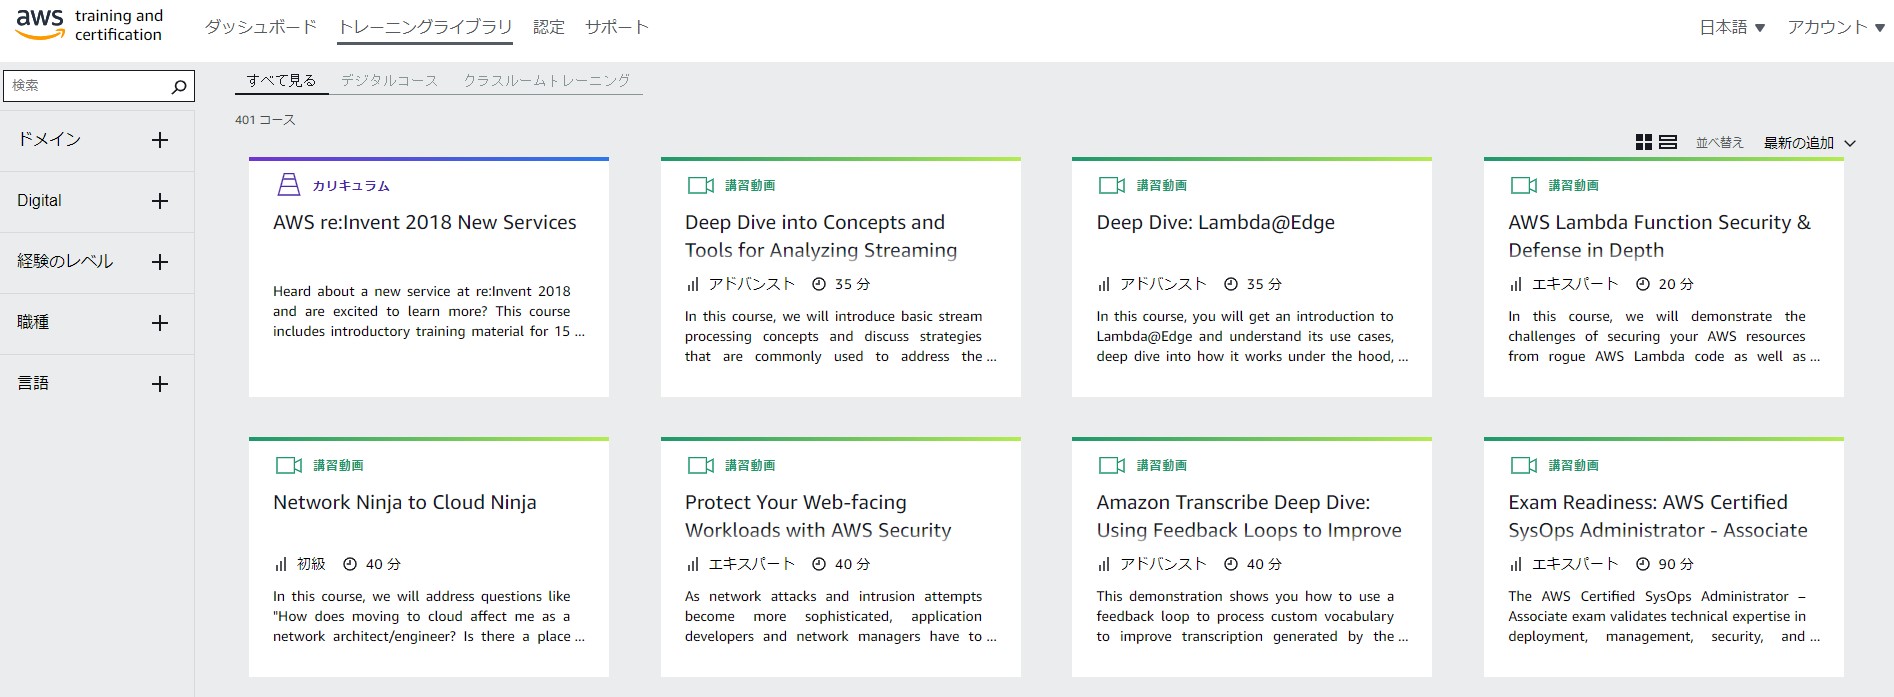Open Network Ninja to Cloud Ninja course
Image resolution: width=1894 pixels, height=697 pixels.
405,502
